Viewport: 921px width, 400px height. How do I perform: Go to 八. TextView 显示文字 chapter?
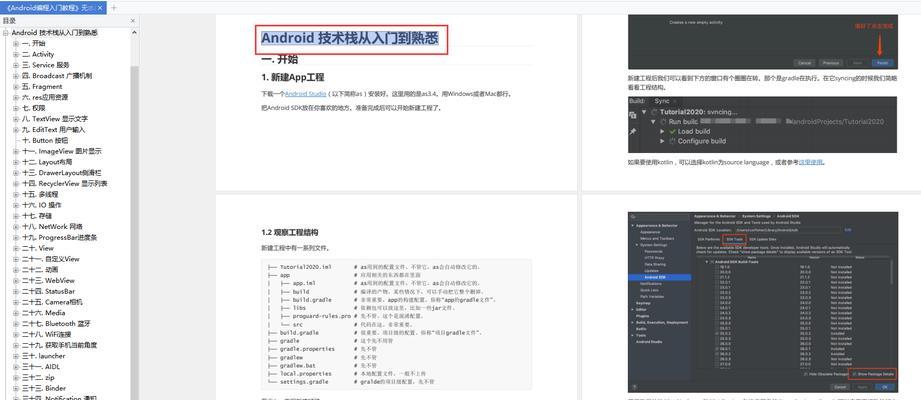click(55, 119)
